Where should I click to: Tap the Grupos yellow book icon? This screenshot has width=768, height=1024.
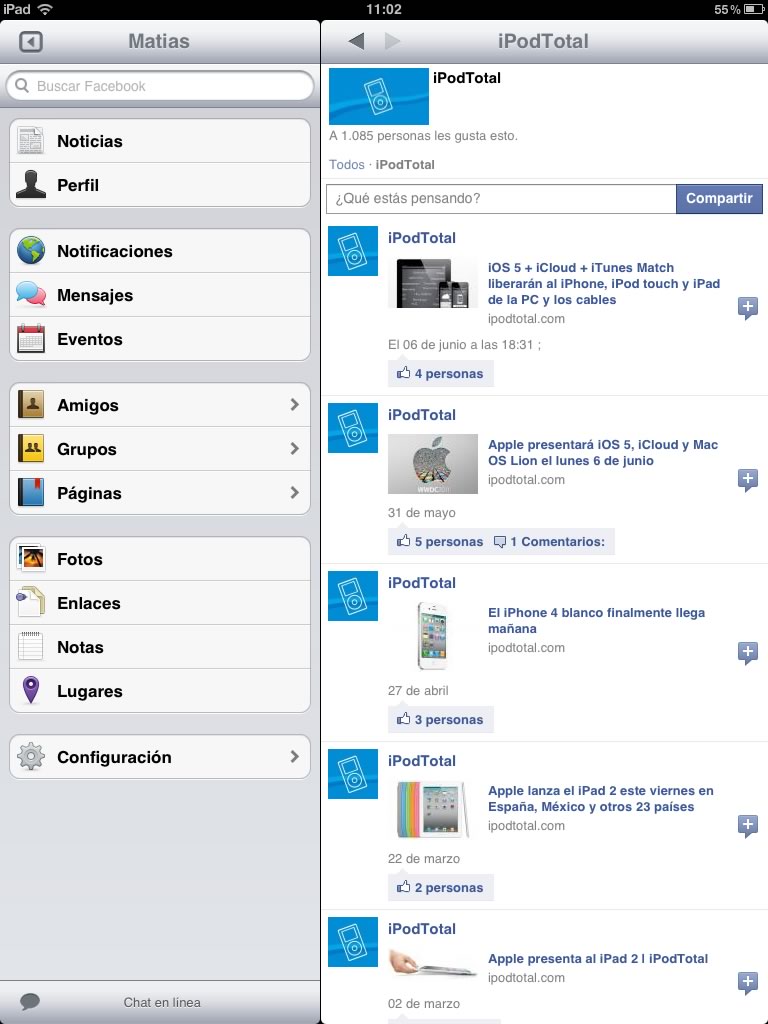click(x=31, y=449)
